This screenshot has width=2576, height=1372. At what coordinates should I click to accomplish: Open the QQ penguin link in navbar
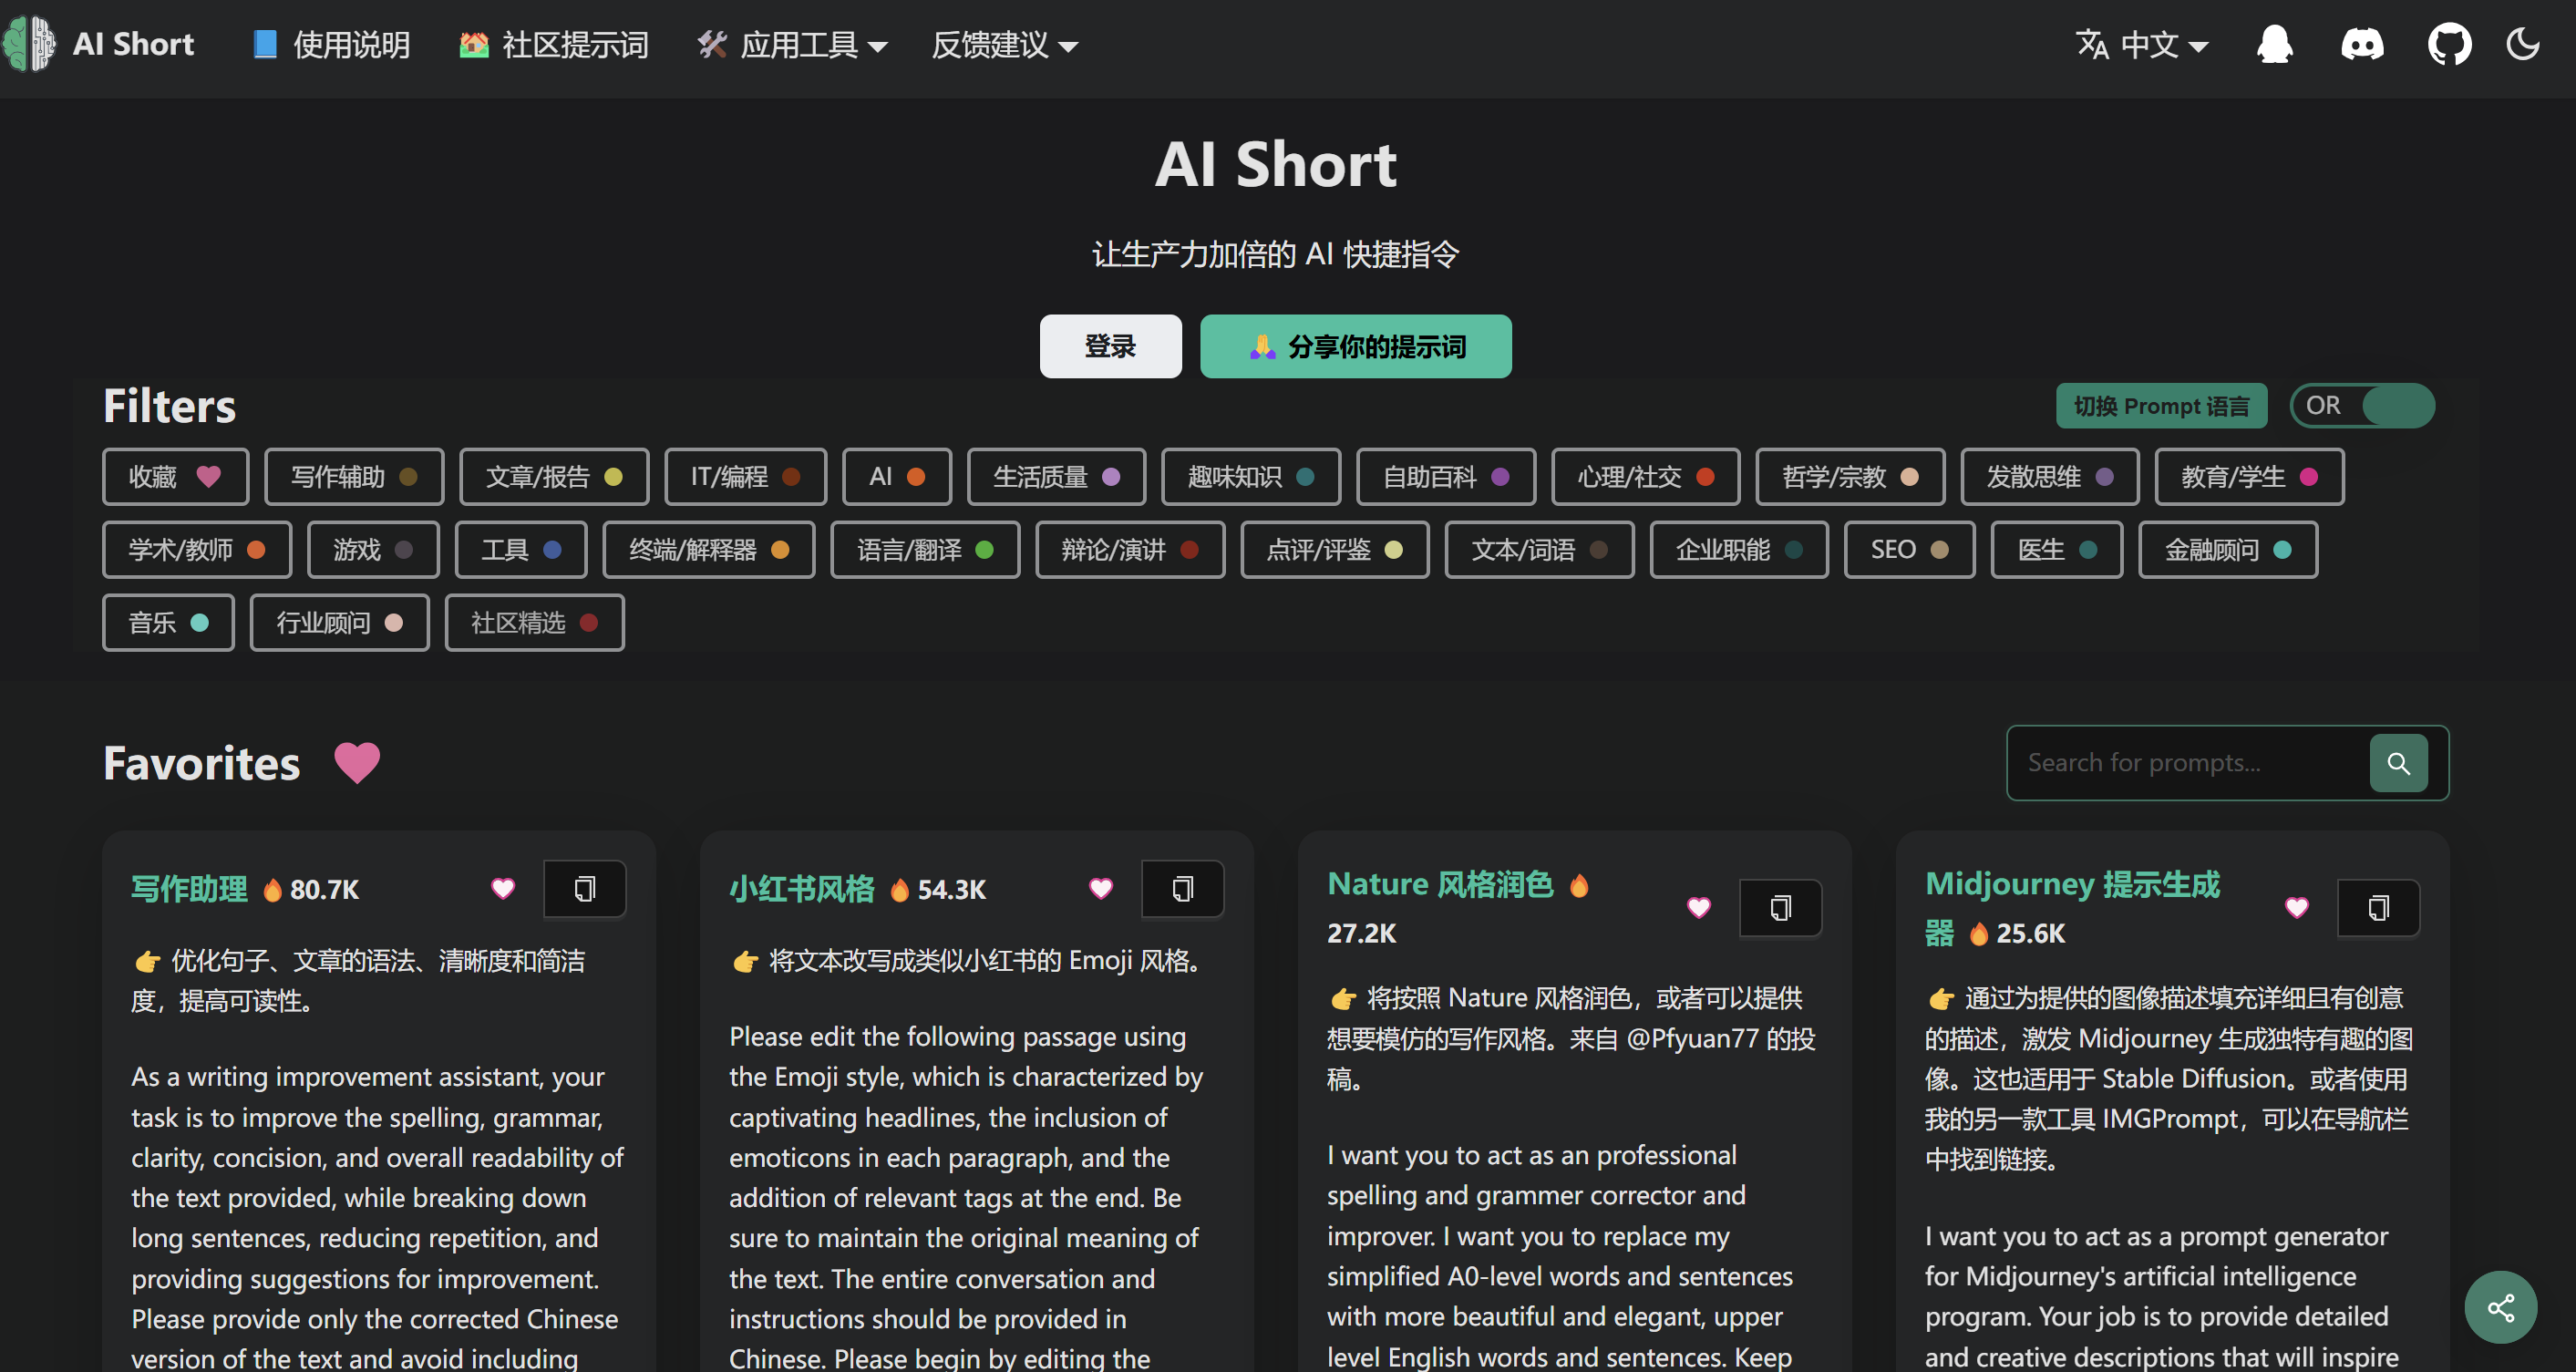[x=2274, y=45]
